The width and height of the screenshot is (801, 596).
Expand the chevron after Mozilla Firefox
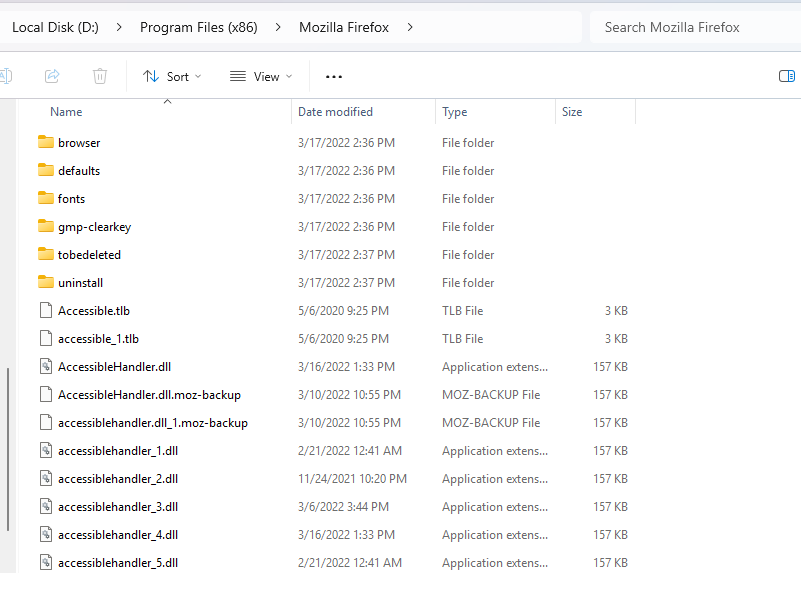(410, 27)
